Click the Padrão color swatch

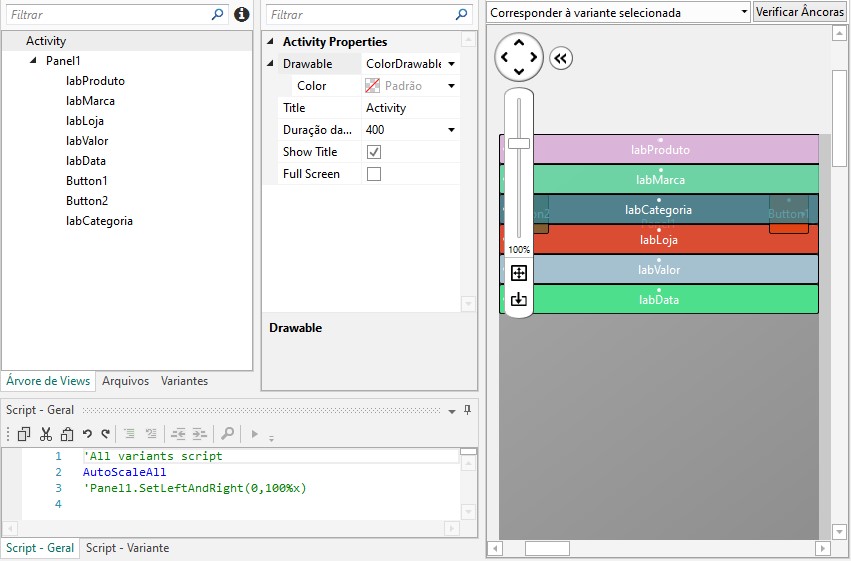pyautogui.click(x=372, y=86)
